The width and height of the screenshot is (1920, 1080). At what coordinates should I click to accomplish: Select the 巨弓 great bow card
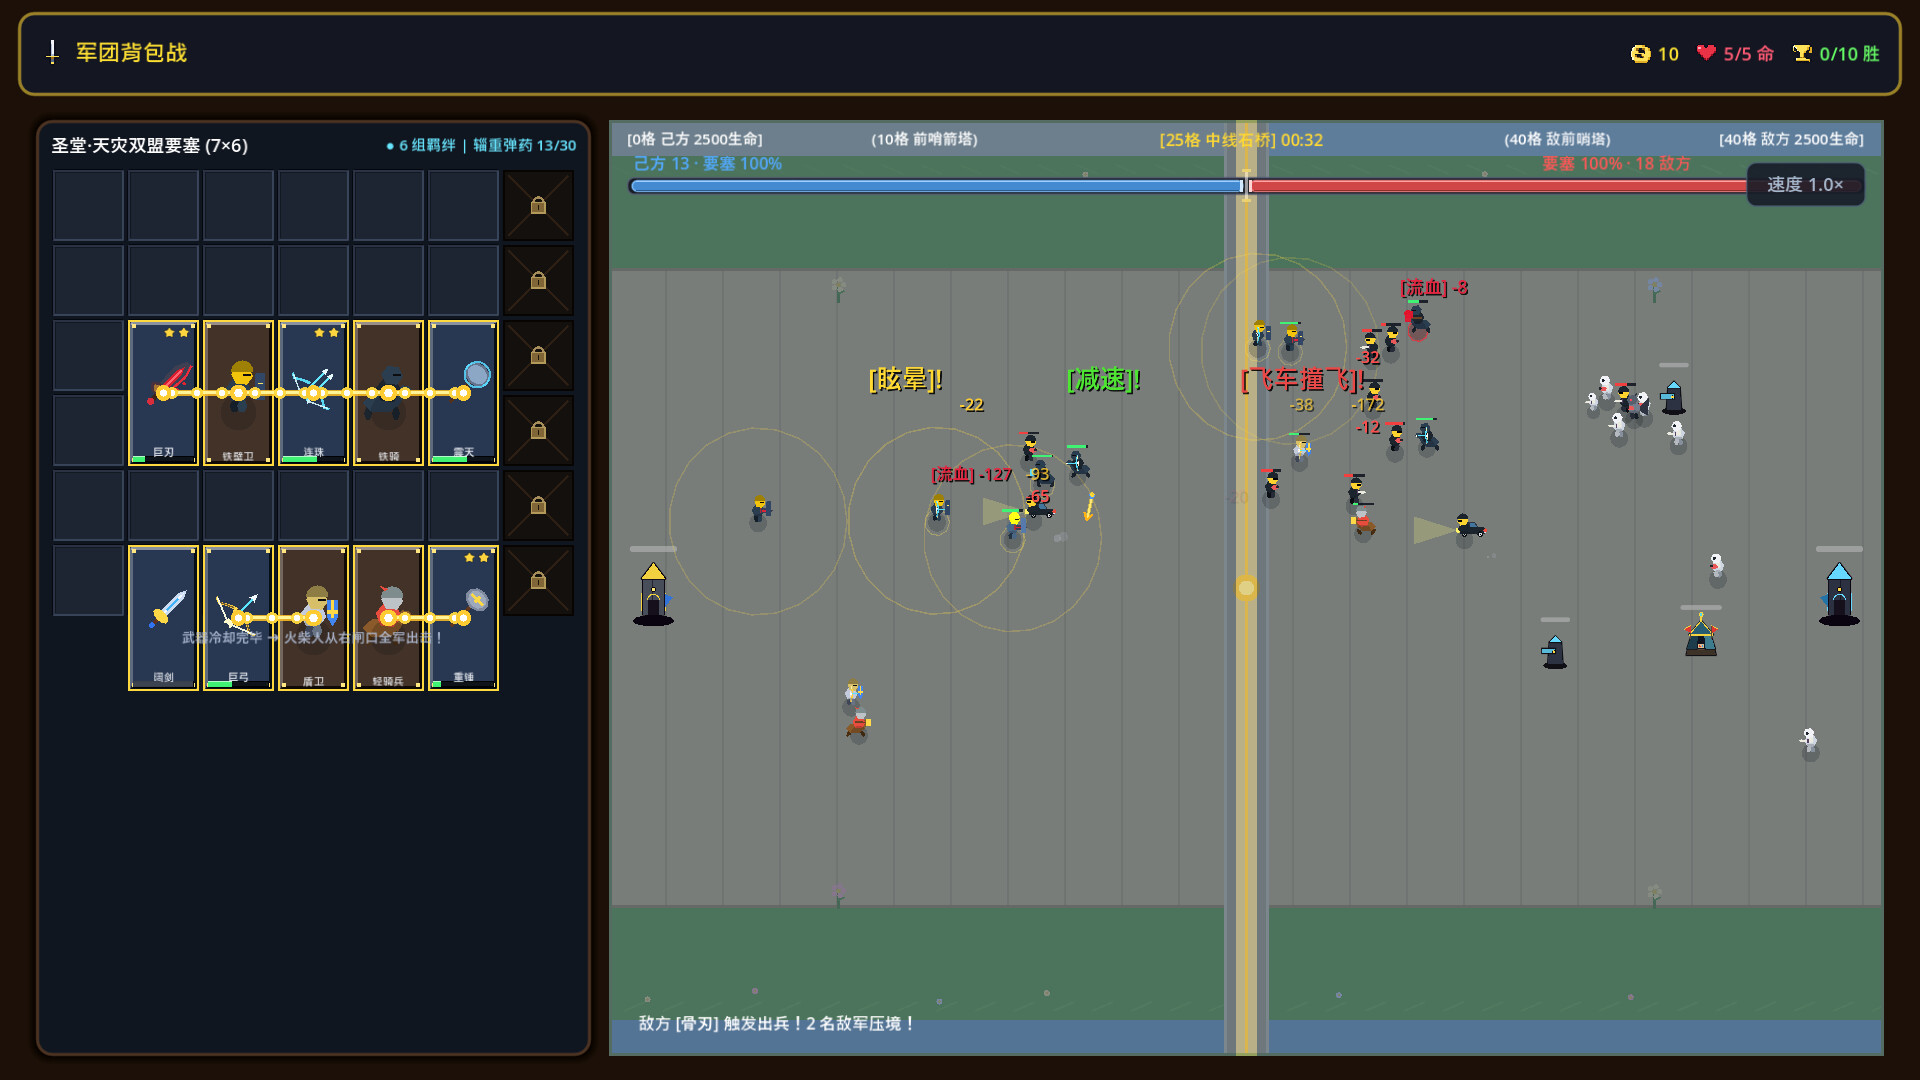click(x=238, y=618)
